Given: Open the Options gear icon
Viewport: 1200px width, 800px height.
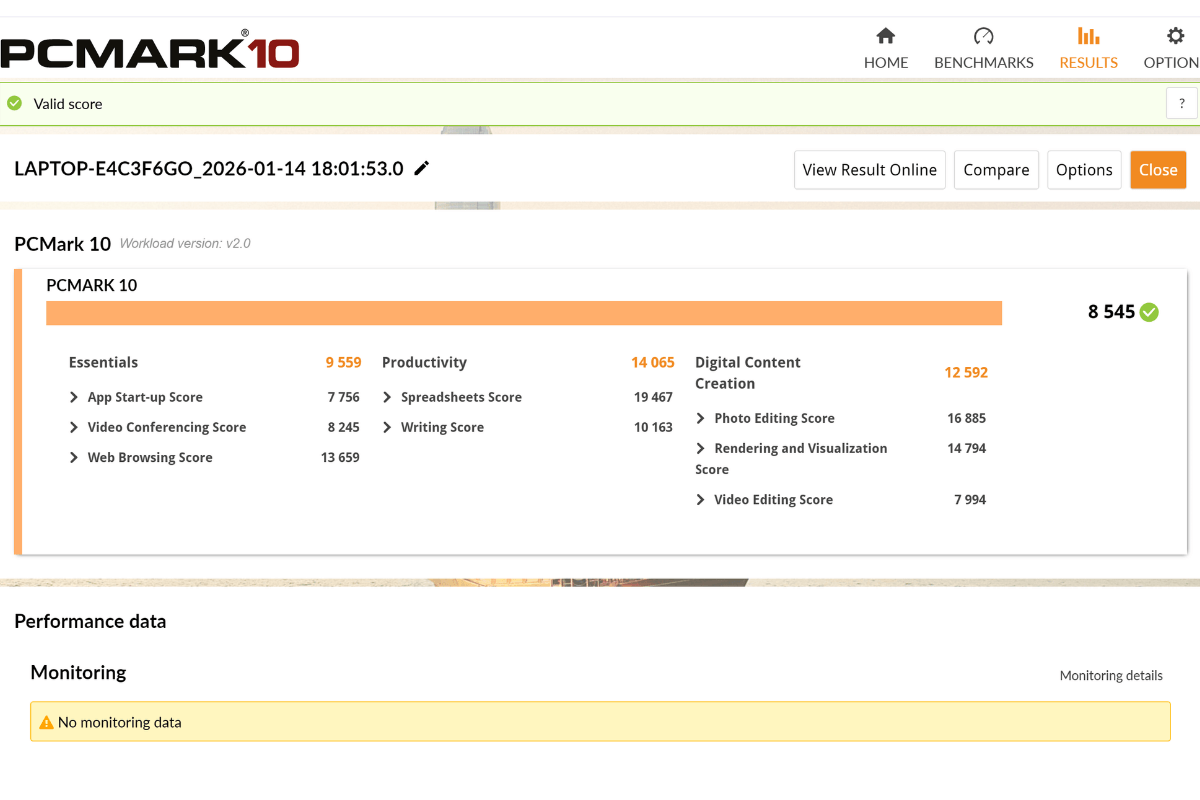Looking at the screenshot, I should (x=1176, y=36).
